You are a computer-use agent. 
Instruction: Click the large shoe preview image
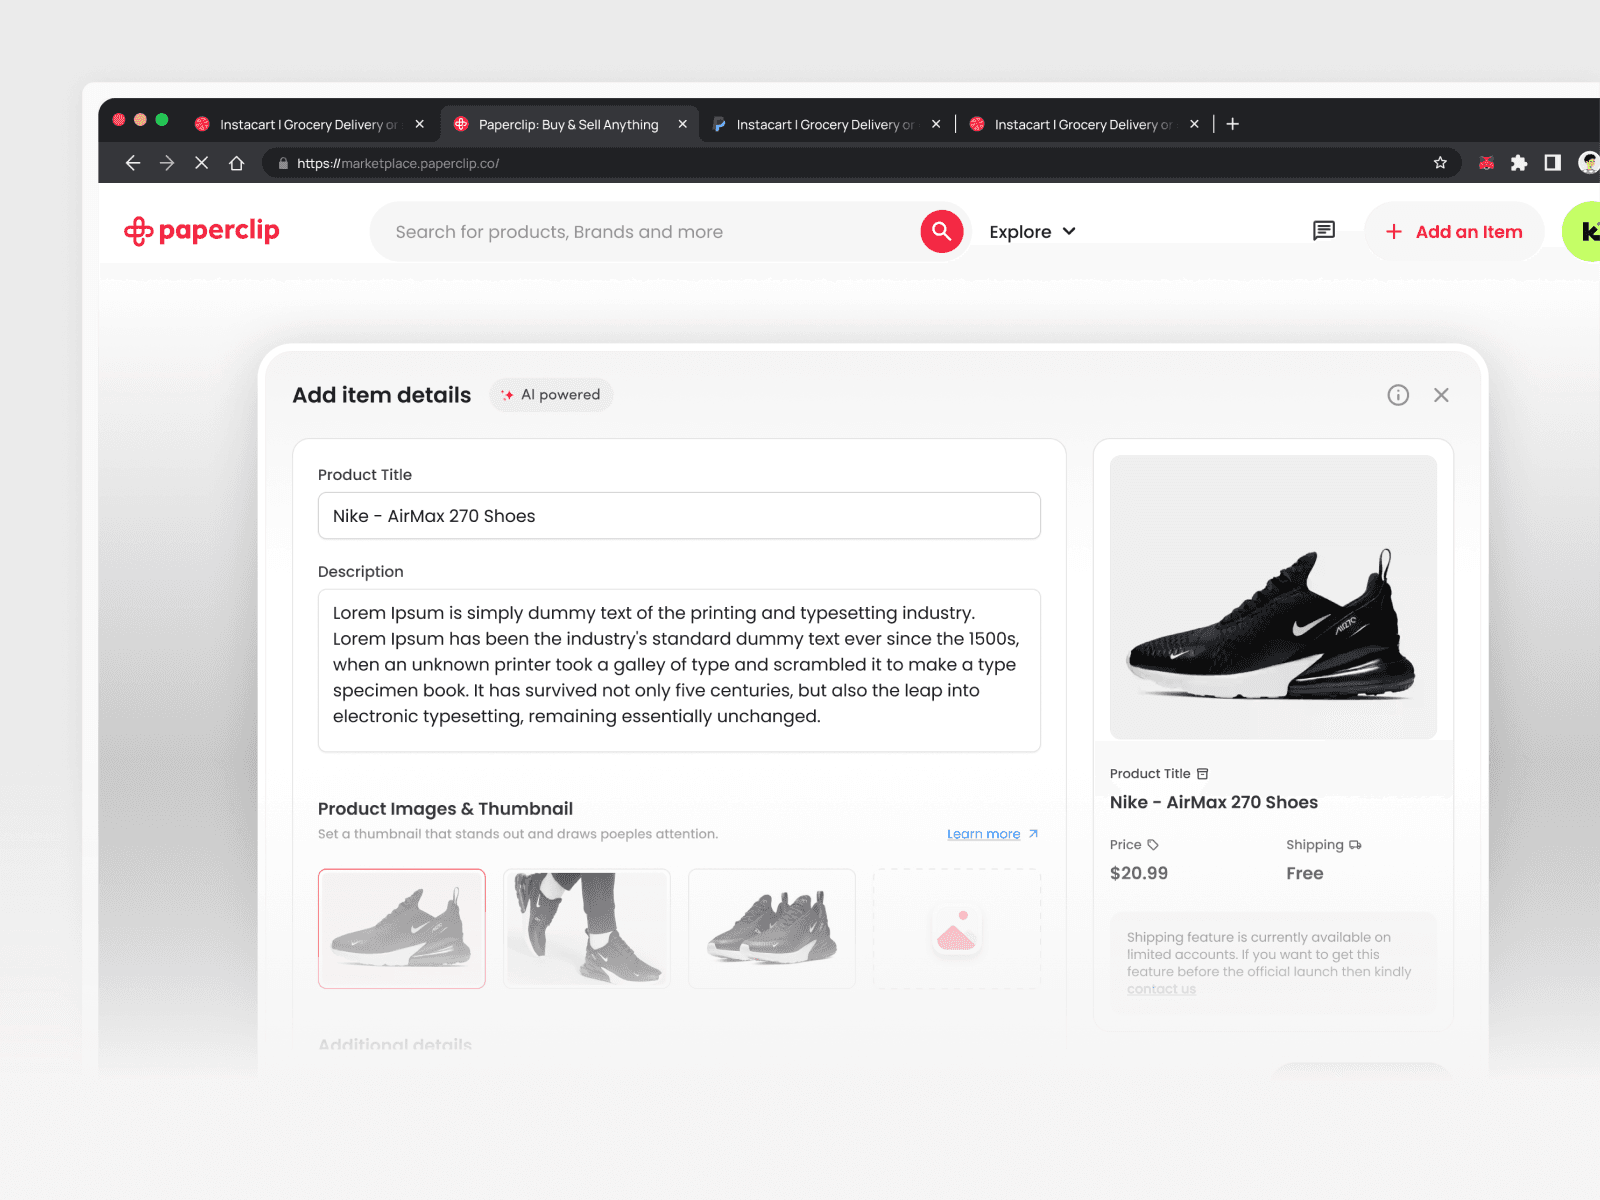click(x=1273, y=597)
